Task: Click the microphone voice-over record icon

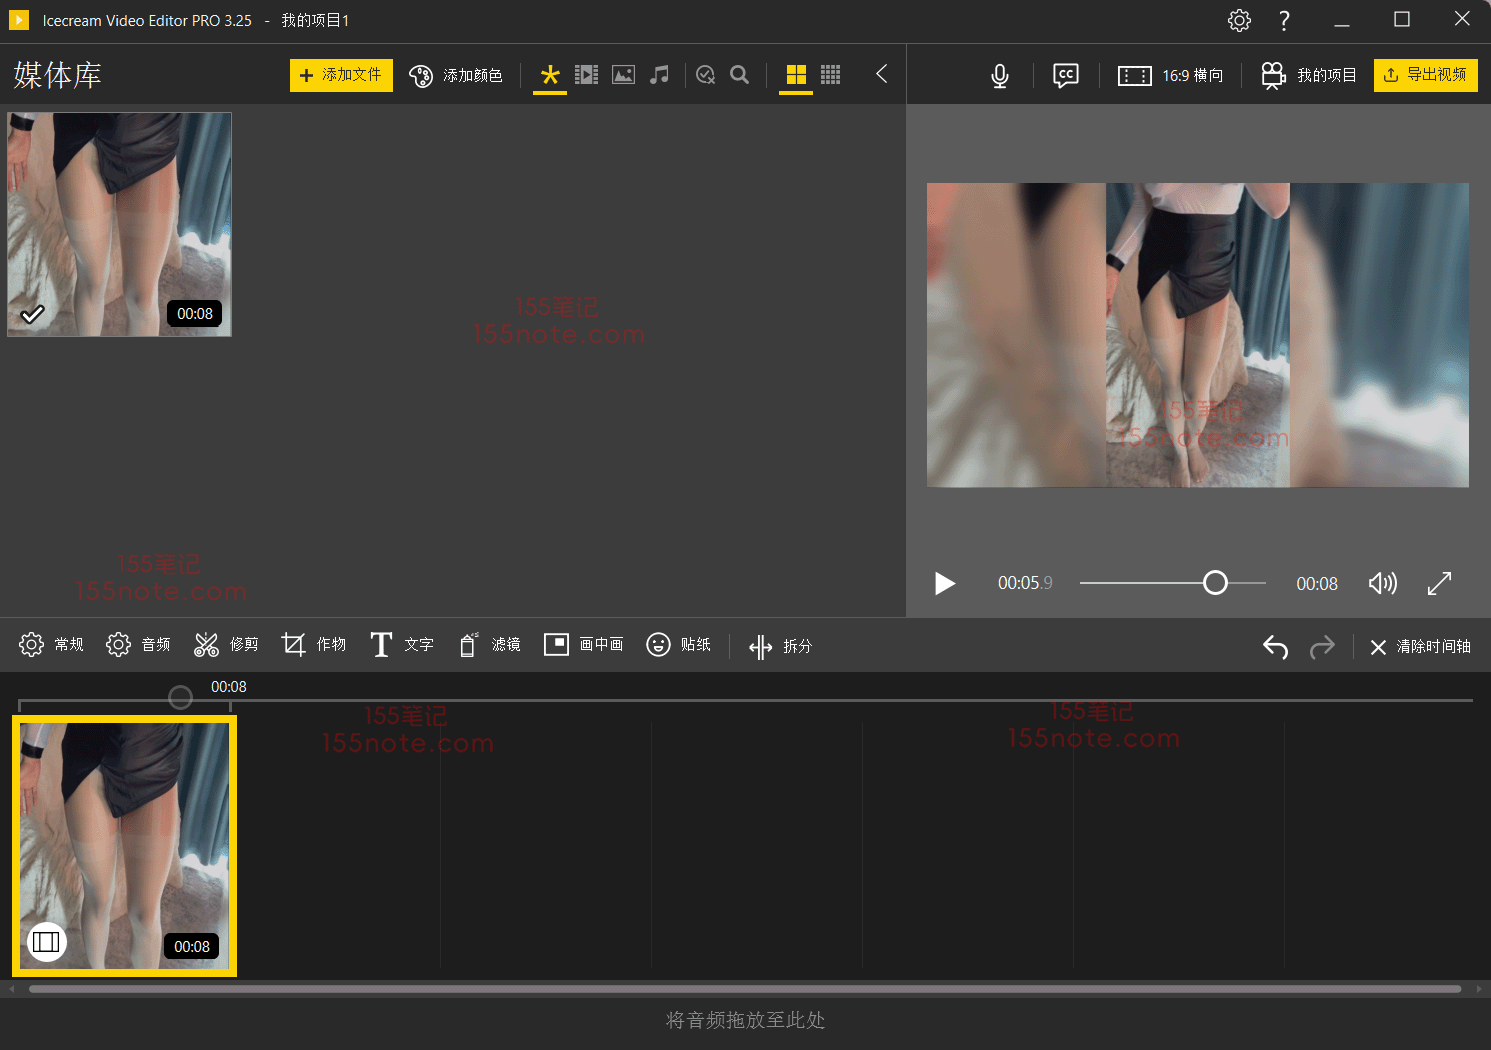Action: click(x=999, y=76)
